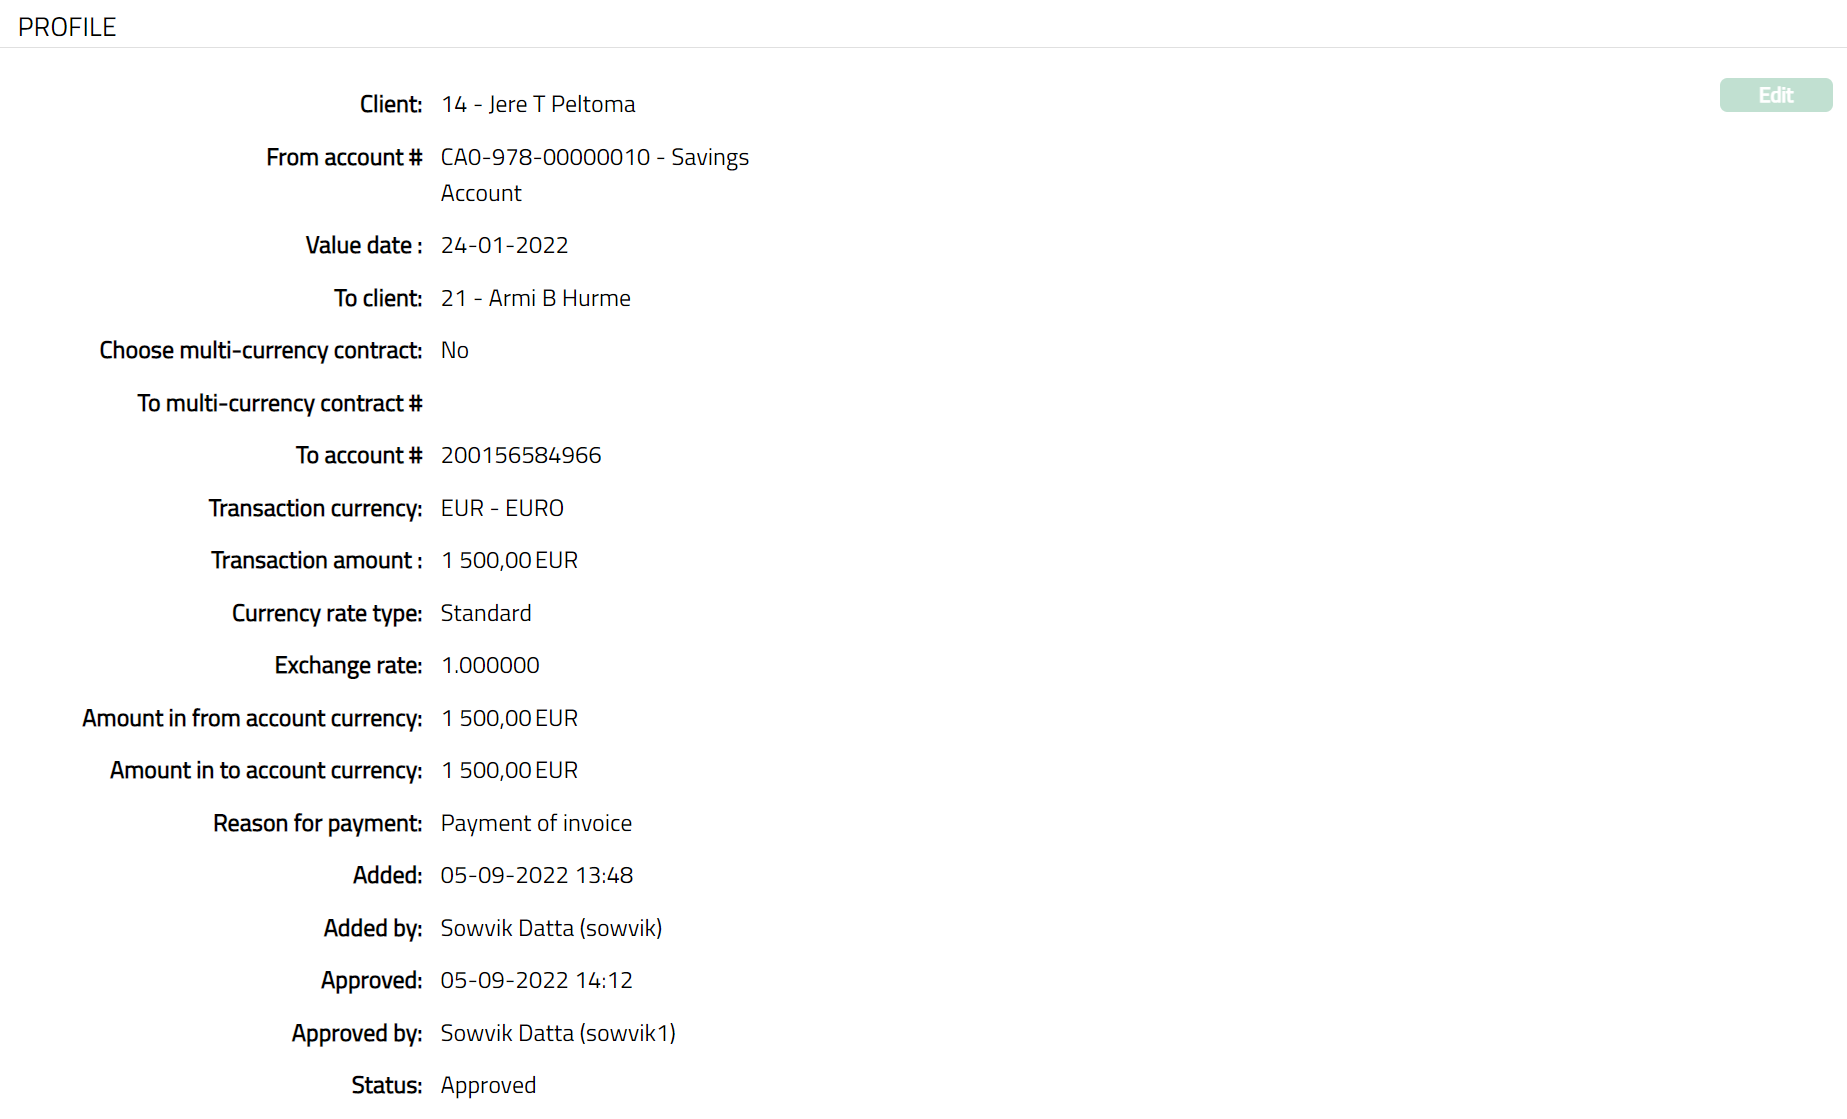Click transaction currency EUR - EURO
This screenshot has width=1847, height=1119.
502,508
